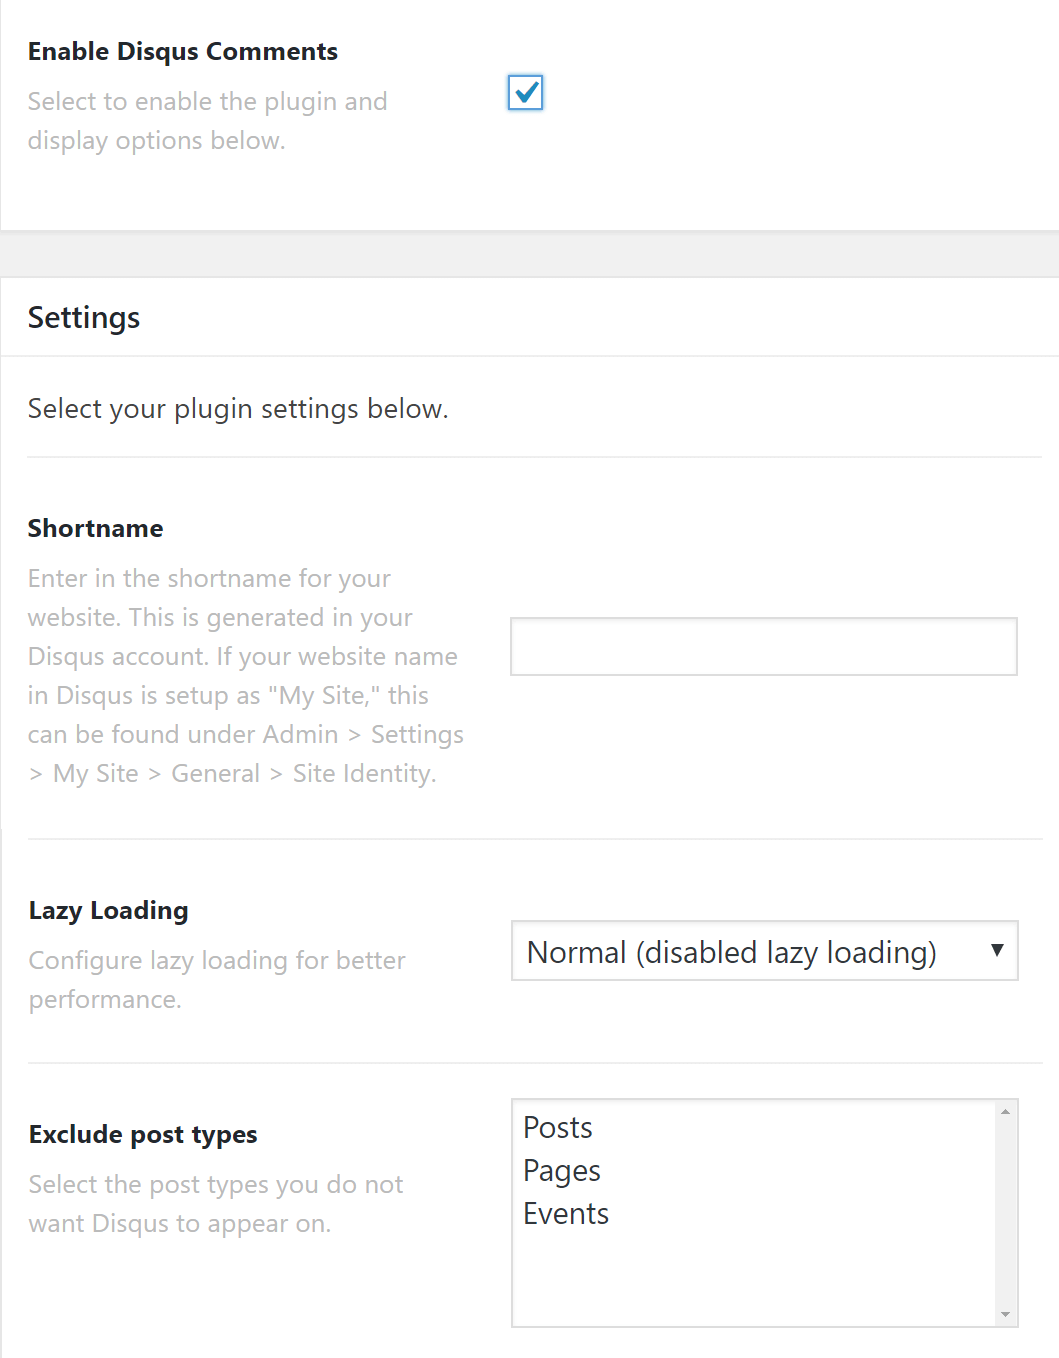The width and height of the screenshot is (1059, 1358).
Task: Click the scrollbar of the post types list
Action: [1003, 1212]
